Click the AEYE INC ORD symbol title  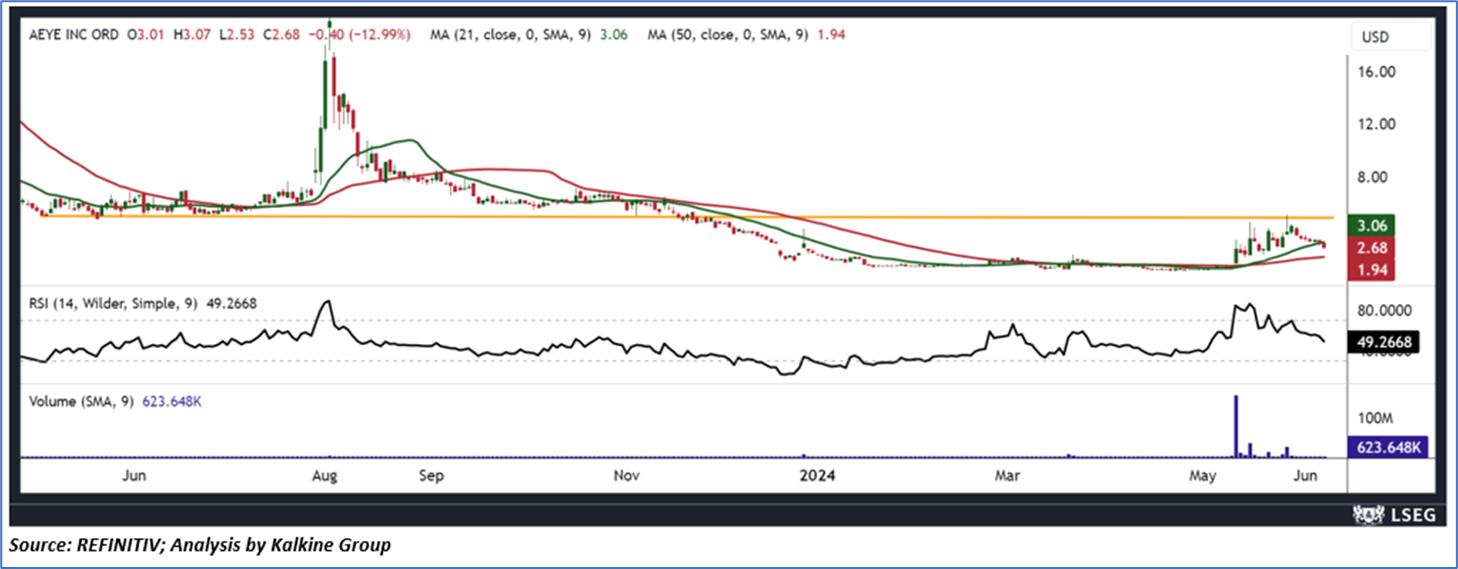(x=73, y=34)
